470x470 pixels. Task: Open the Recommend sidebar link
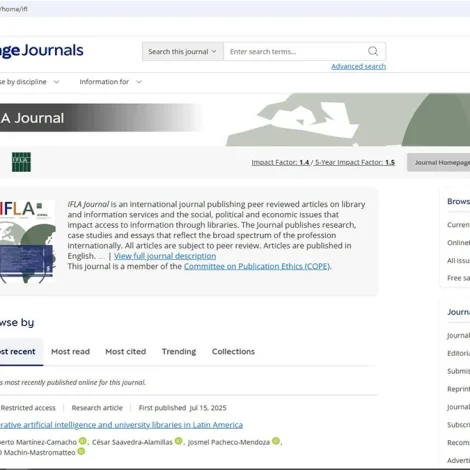(x=458, y=443)
